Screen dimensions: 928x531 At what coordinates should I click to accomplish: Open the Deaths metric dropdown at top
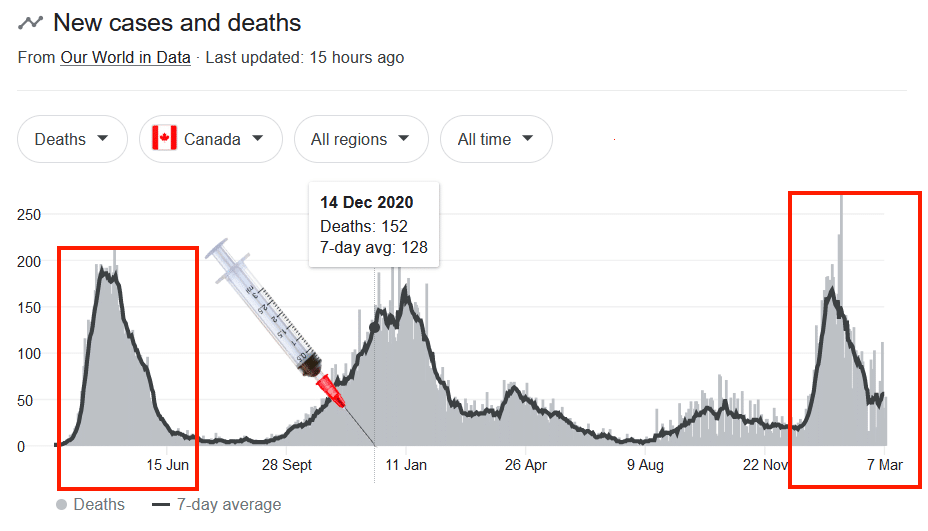pos(72,139)
